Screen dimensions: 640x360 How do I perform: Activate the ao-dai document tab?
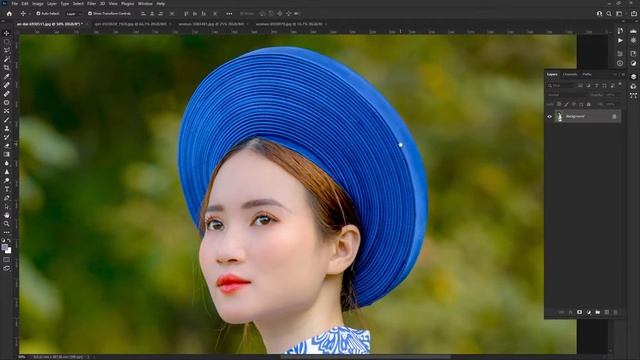(x=50, y=24)
